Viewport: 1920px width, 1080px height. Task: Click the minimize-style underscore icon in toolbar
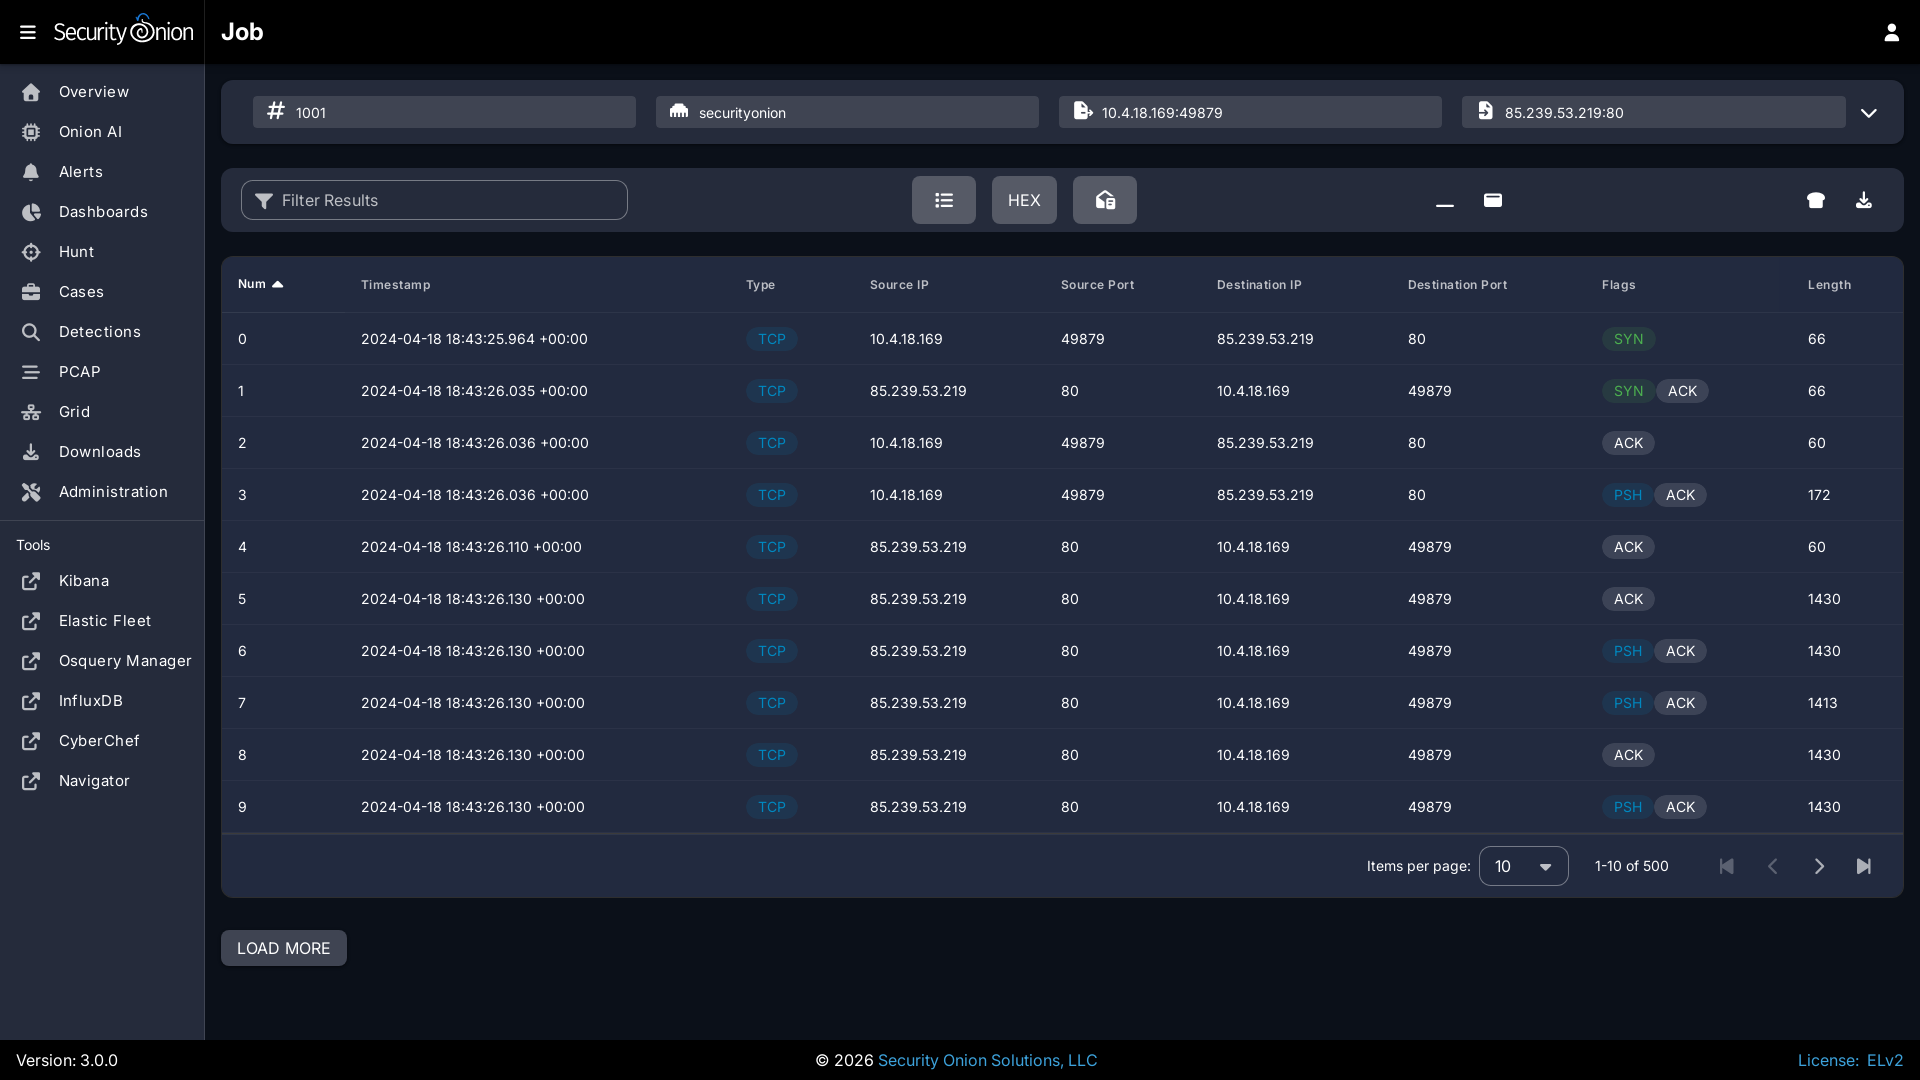tap(1445, 200)
